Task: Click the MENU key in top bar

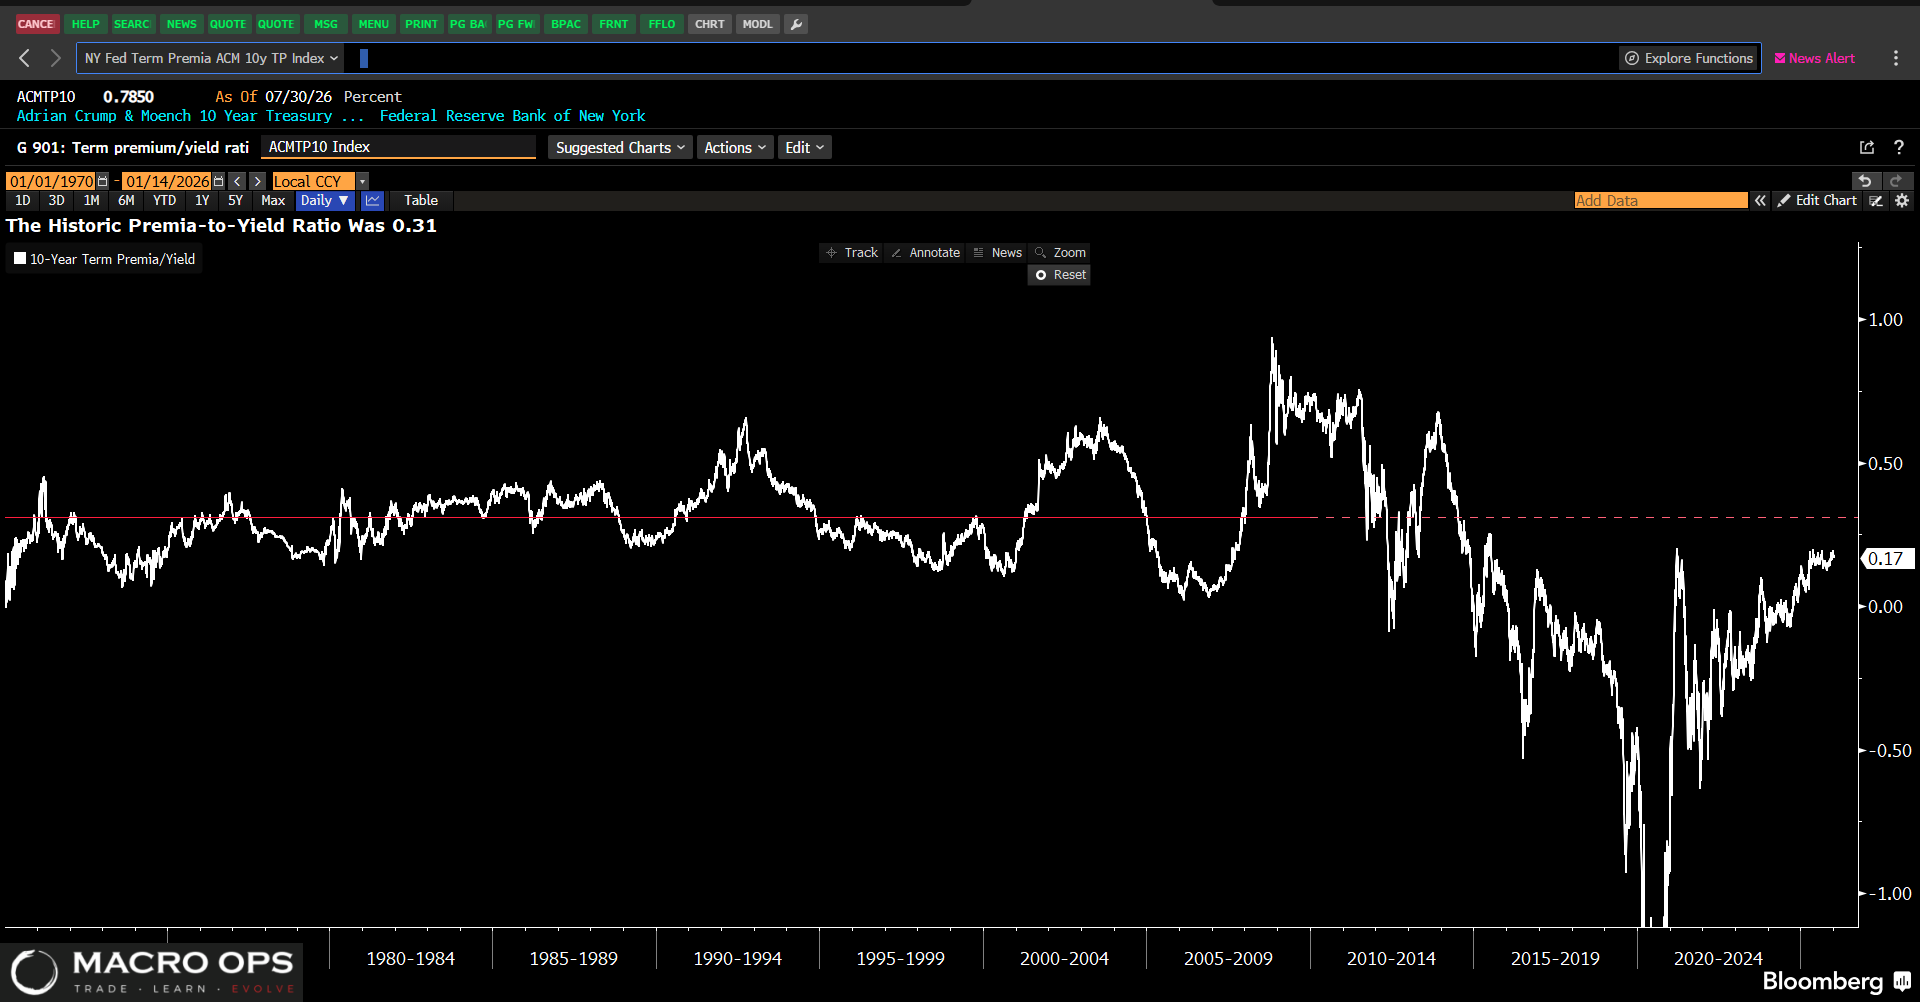Action: point(374,24)
